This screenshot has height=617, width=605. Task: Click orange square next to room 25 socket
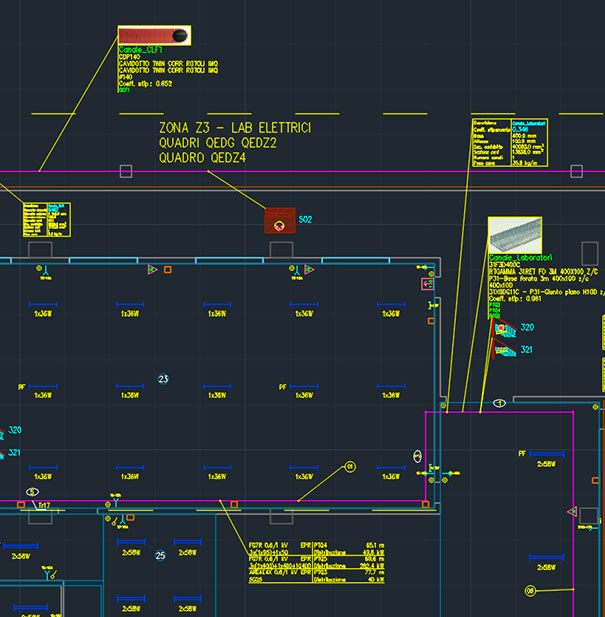pos(131,517)
